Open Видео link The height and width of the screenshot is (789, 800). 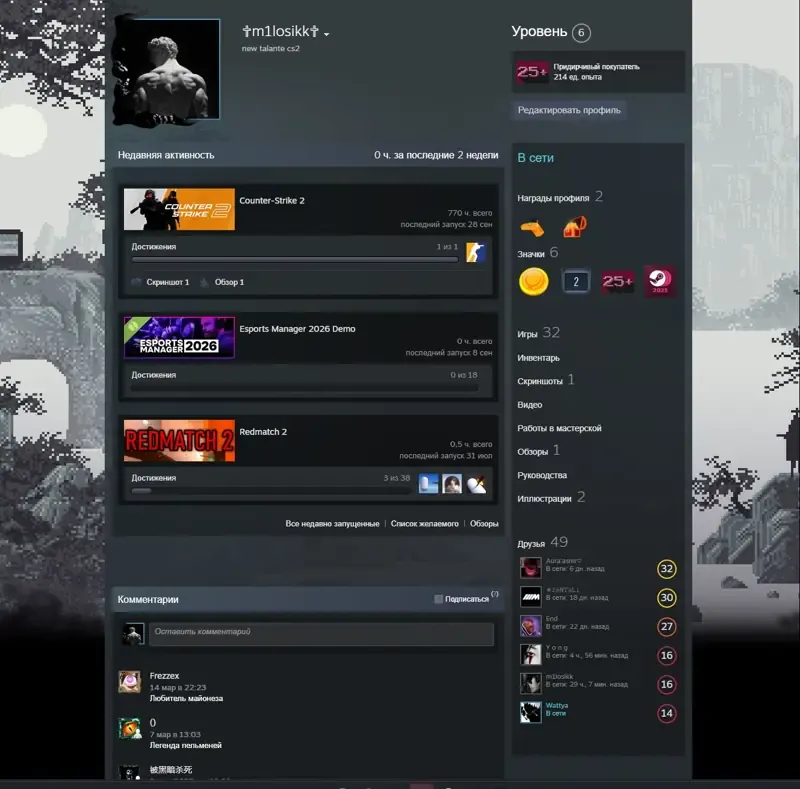pyautogui.click(x=530, y=405)
